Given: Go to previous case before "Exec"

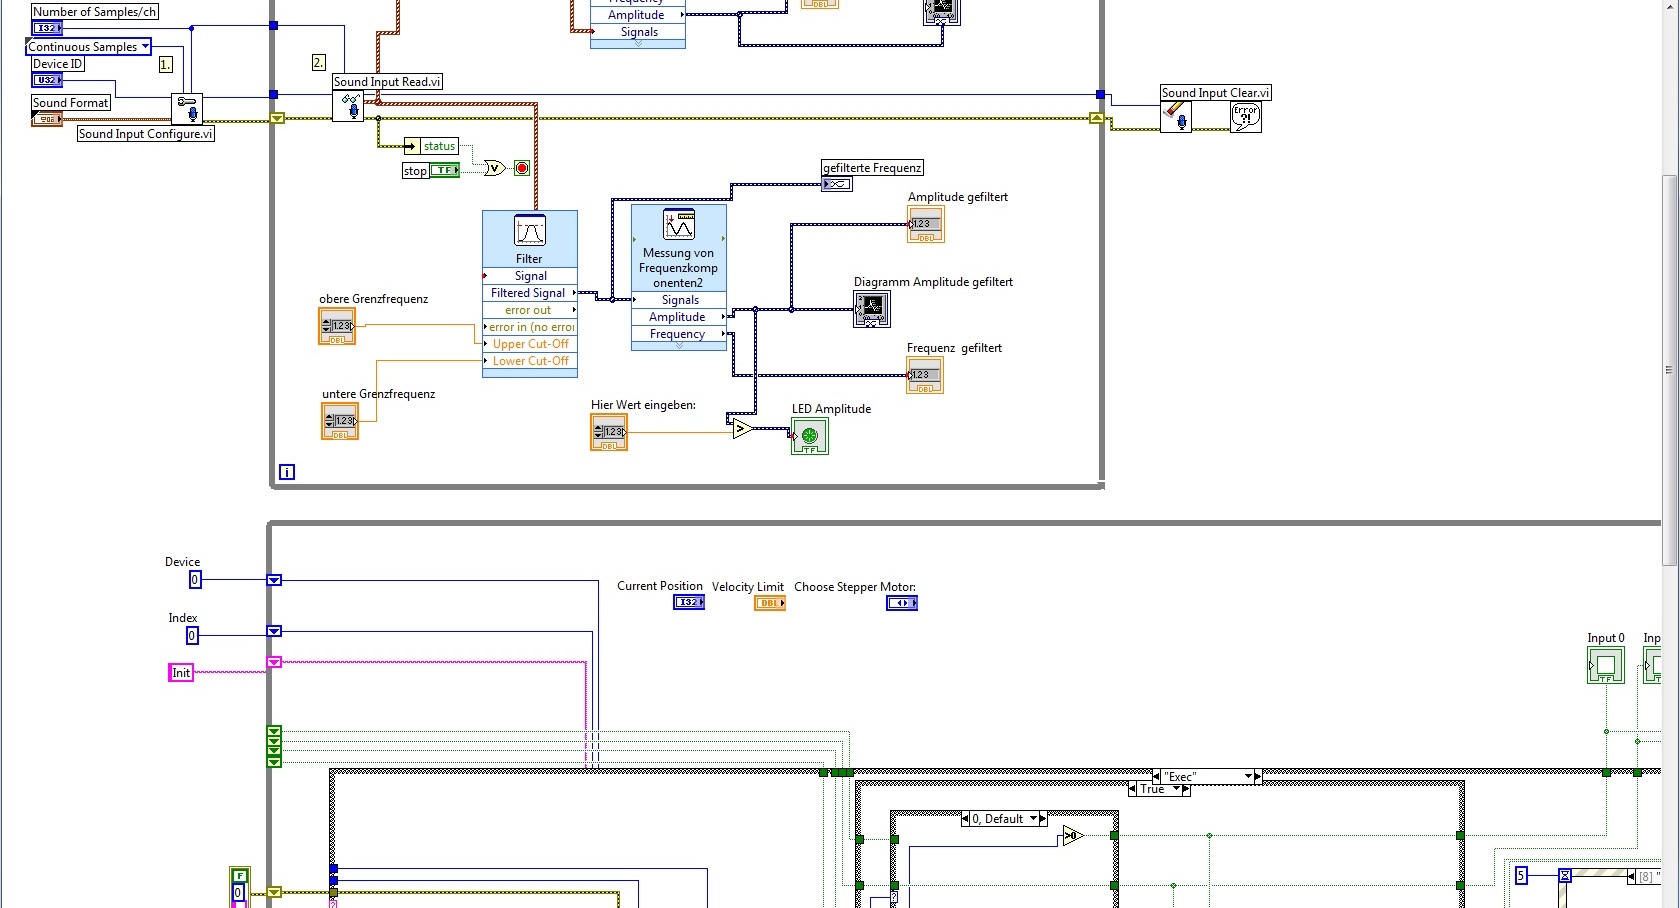Looking at the screenshot, I should tap(1157, 777).
